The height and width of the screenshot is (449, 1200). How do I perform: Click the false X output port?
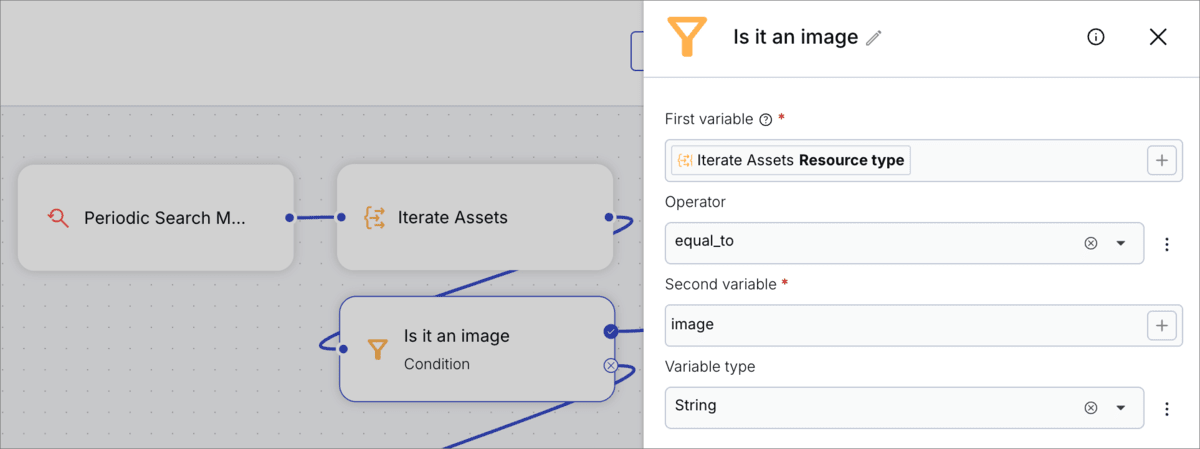pos(610,366)
